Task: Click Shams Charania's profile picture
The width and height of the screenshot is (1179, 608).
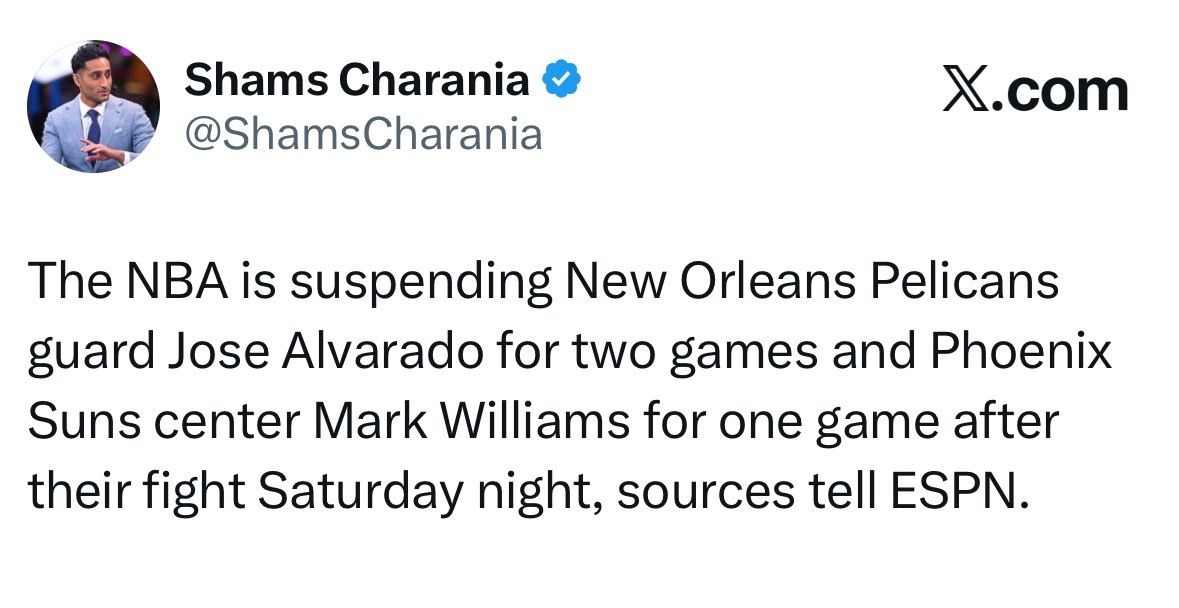Action: point(91,105)
